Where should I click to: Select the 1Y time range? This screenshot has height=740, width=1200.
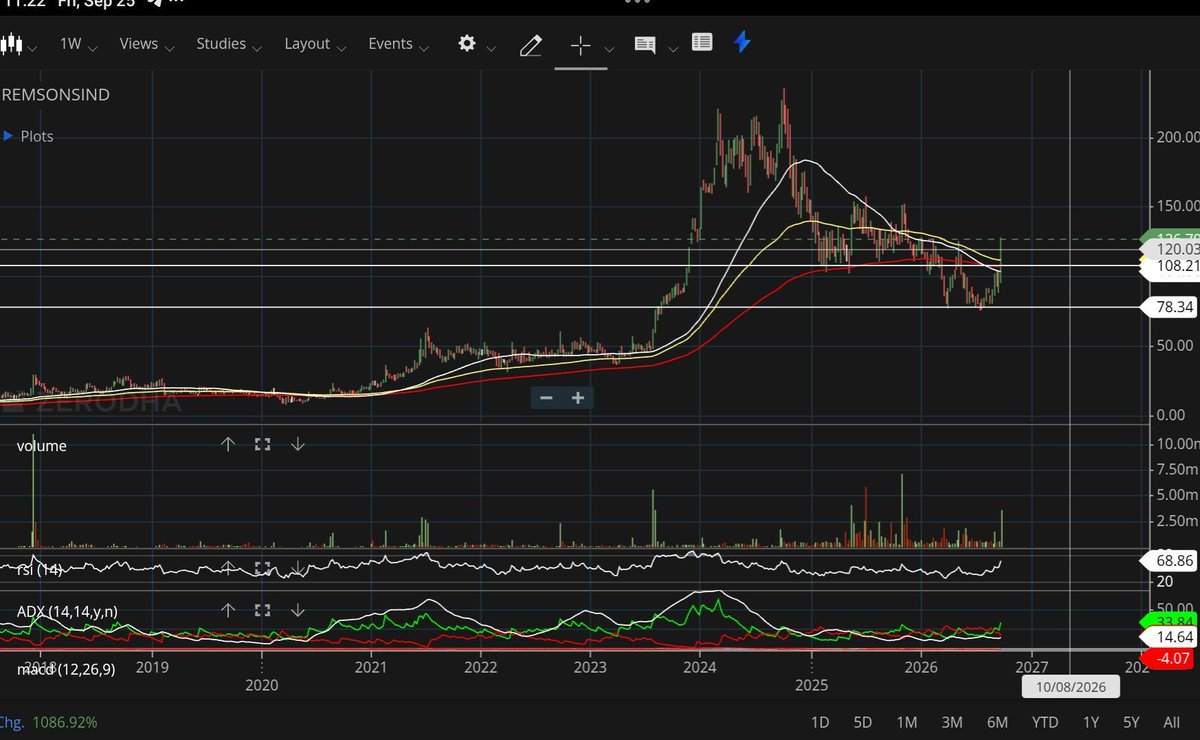pyautogui.click(x=1091, y=722)
